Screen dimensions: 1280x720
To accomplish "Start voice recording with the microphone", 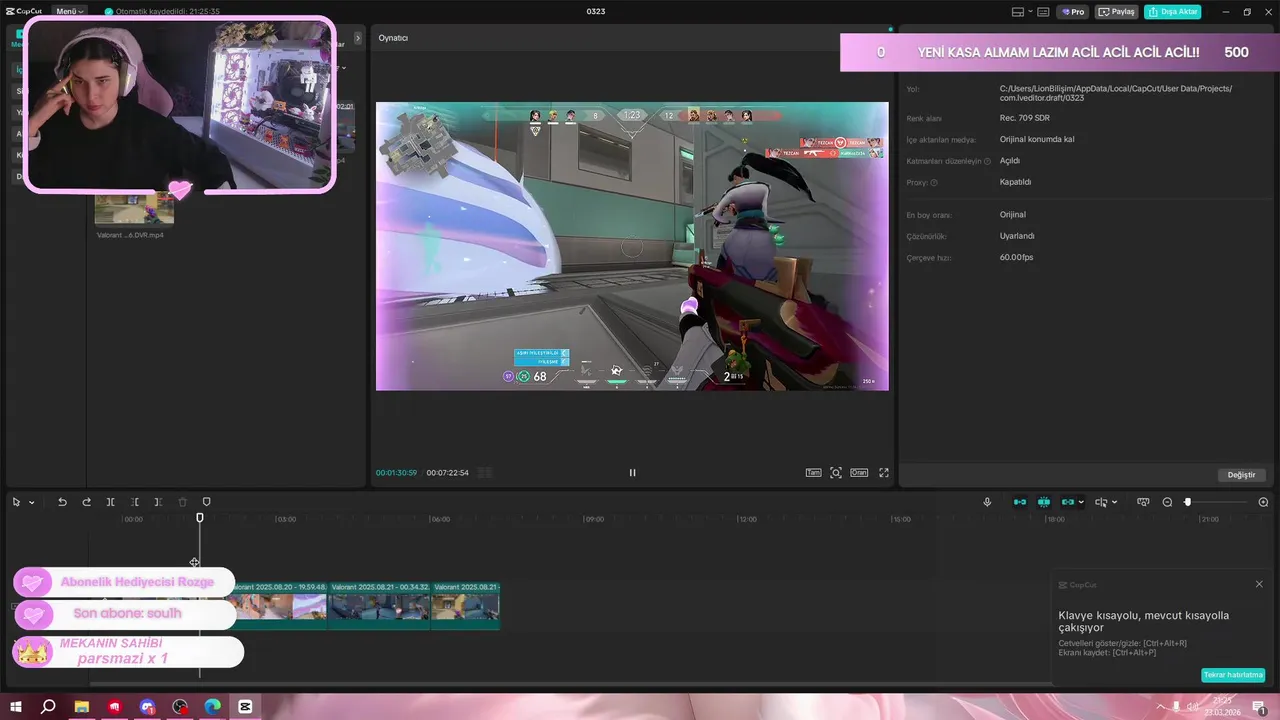I will point(987,502).
